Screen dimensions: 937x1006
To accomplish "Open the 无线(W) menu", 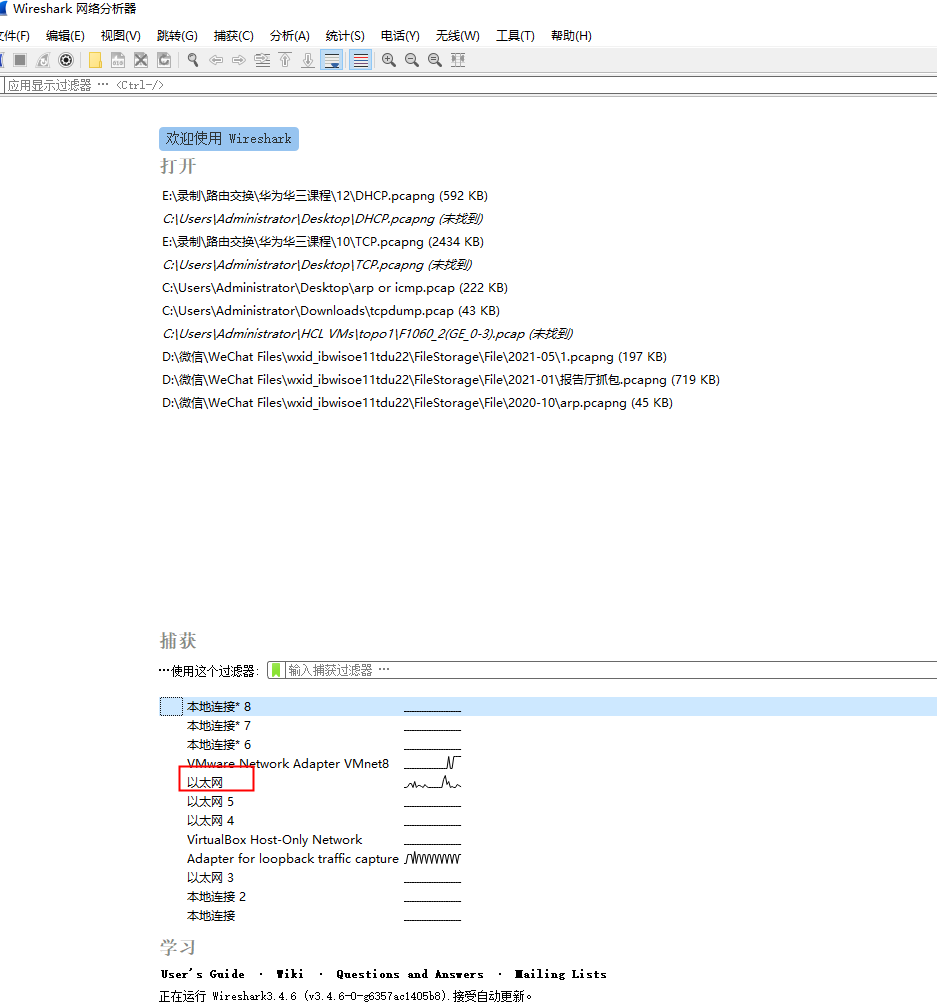I will pyautogui.click(x=458, y=36).
